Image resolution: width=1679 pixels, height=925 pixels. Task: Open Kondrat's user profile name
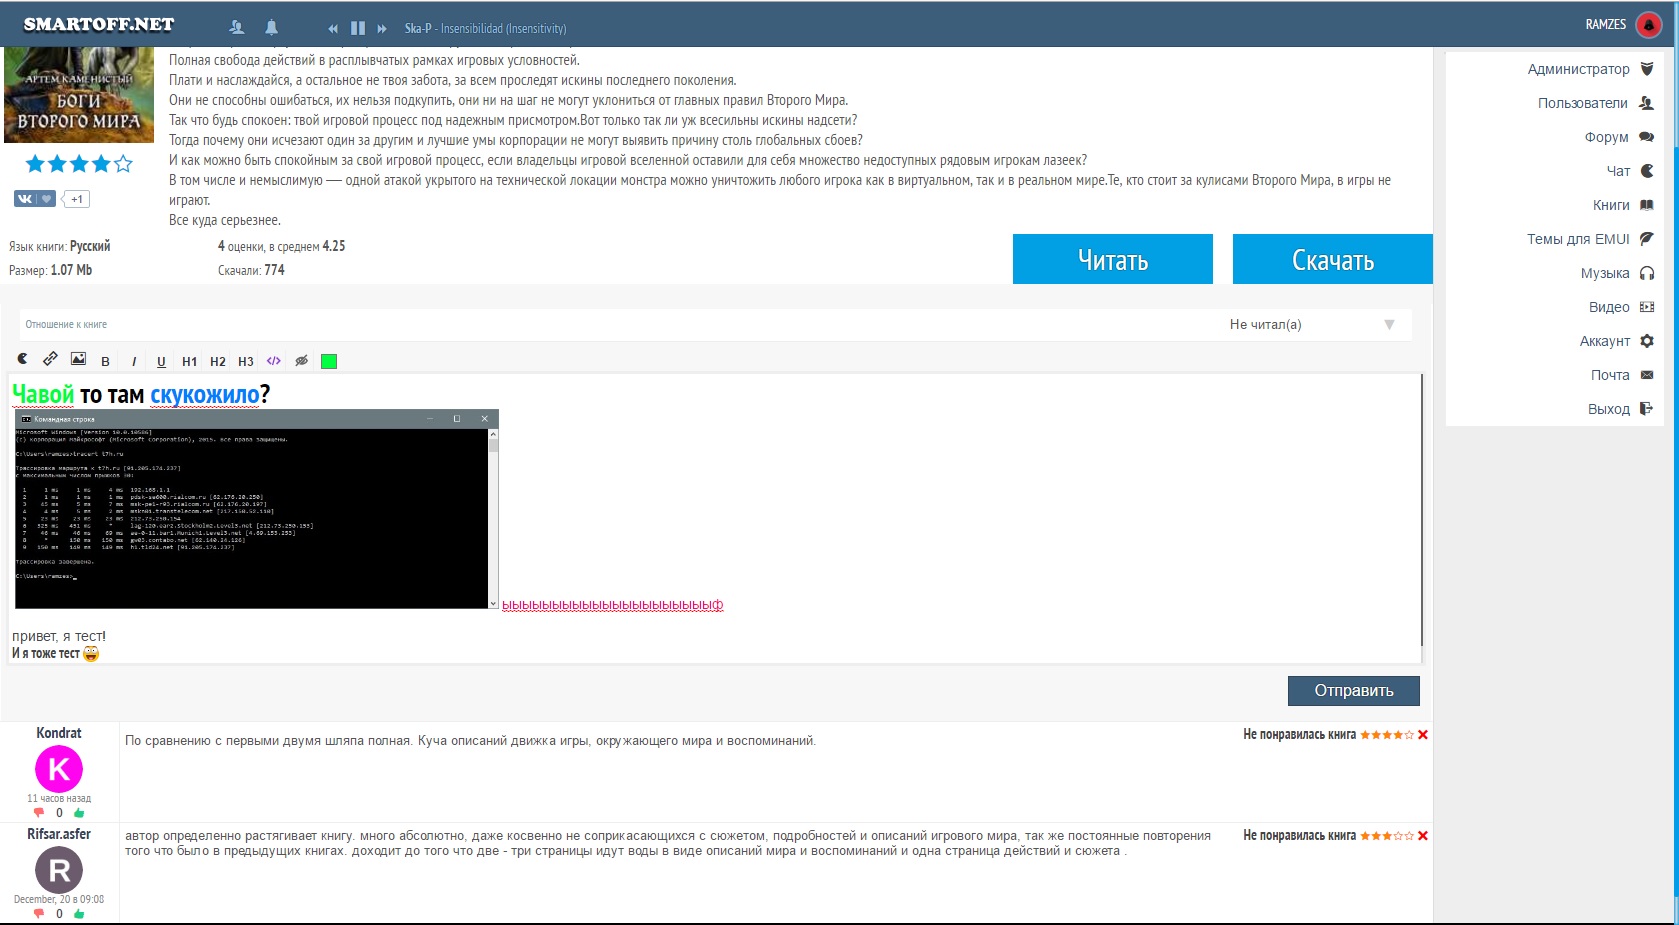[x=59, y=733]
